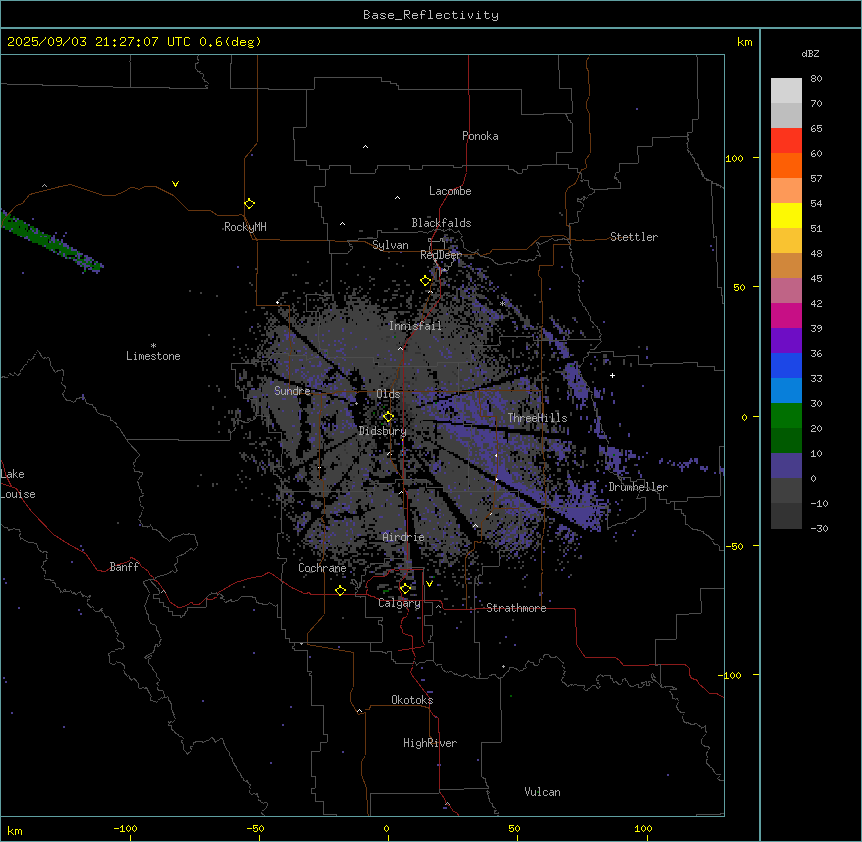Select the Calgary city label

pos(399,603)
